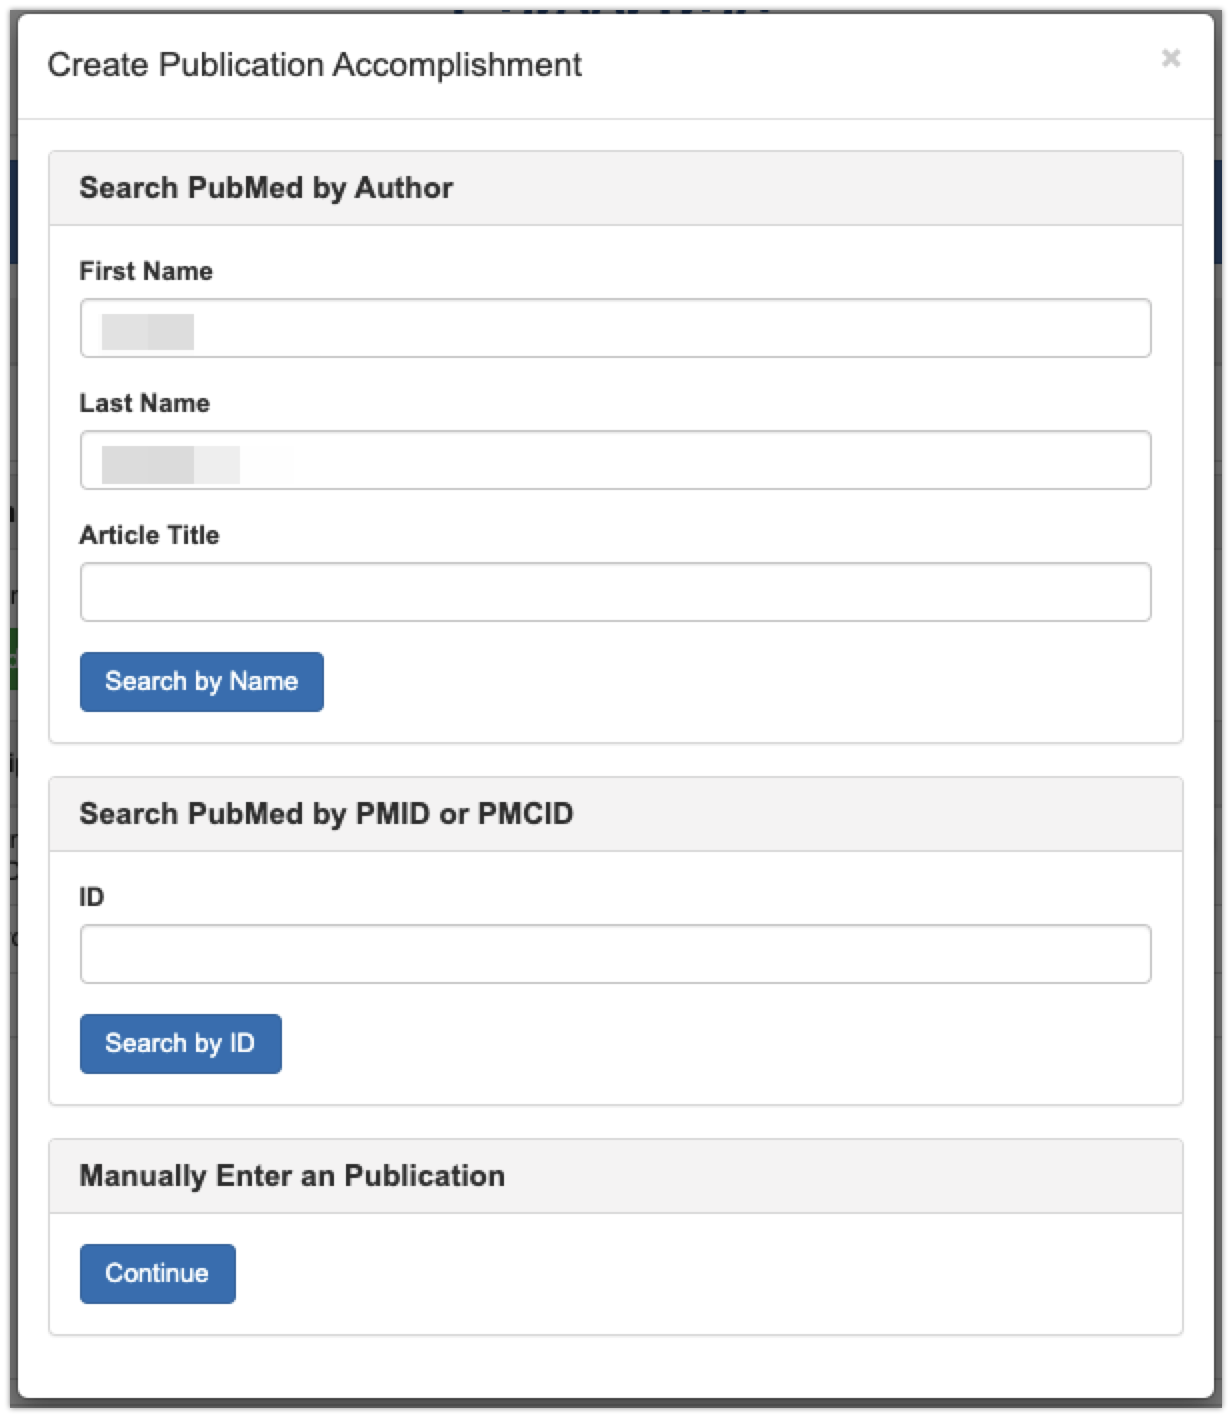Click empty space right of Continue button
The height and width of the screenshot is (1418, 1232).
click(700, 1274)
